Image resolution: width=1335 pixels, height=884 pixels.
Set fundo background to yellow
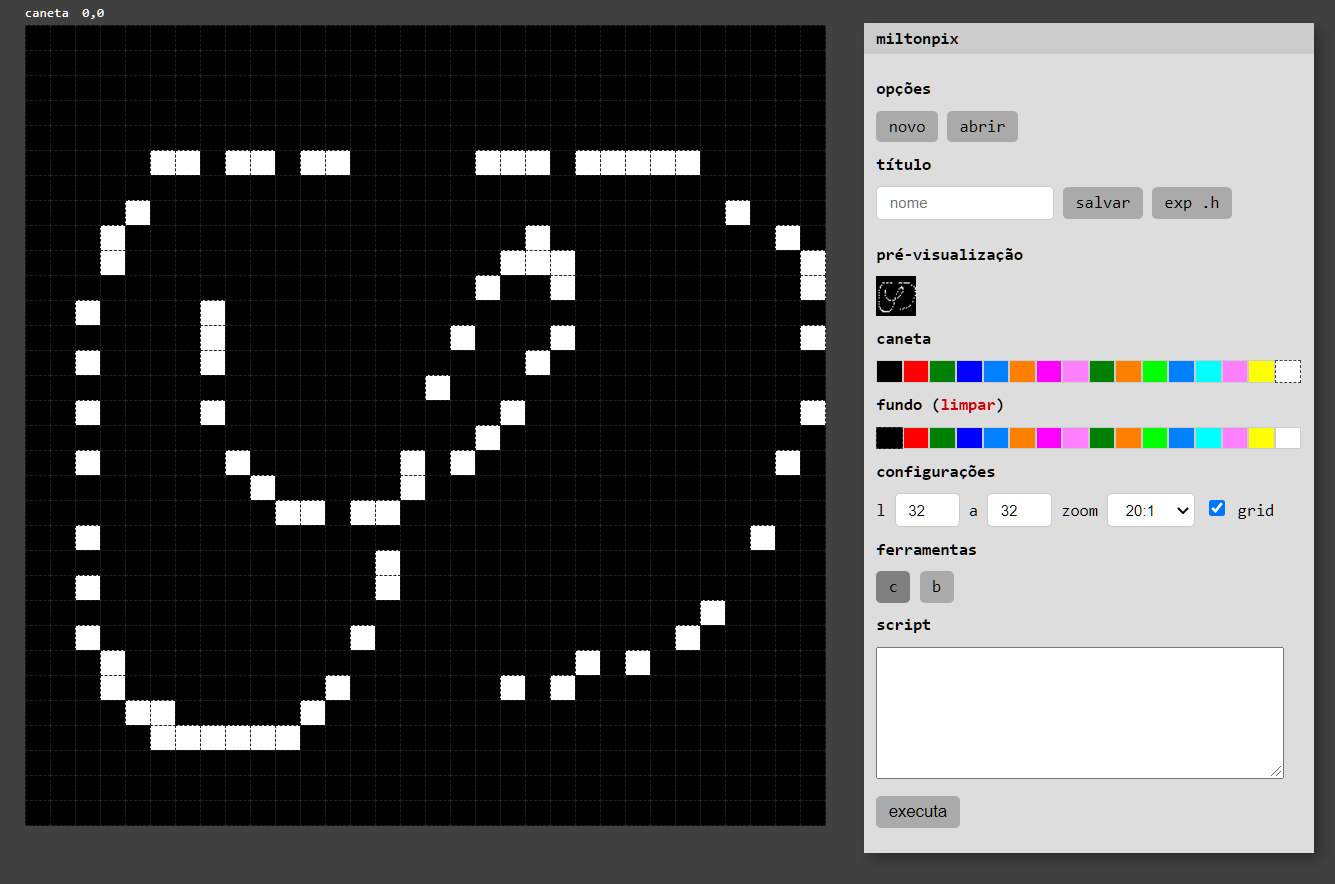point(1261,438)
